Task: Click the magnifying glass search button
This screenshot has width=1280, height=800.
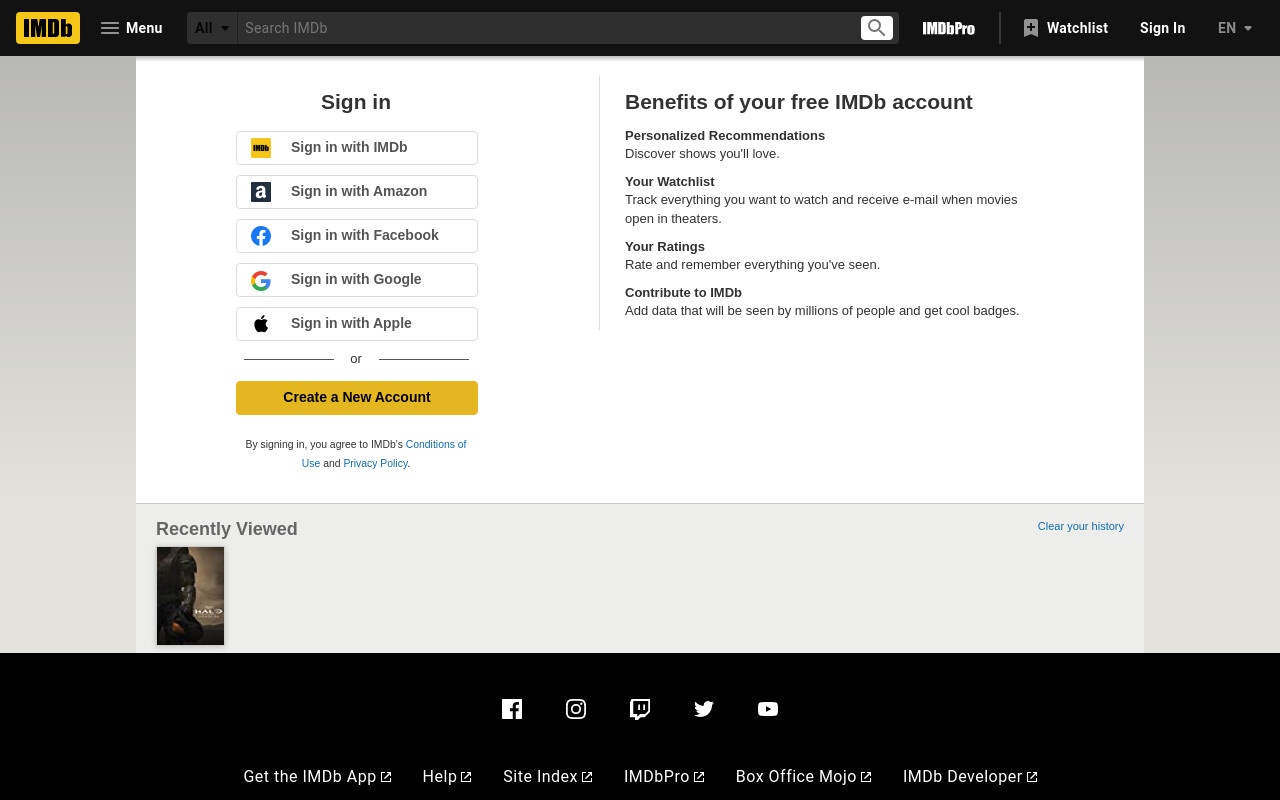Action: pyautogui.click(x=877, y=28)
